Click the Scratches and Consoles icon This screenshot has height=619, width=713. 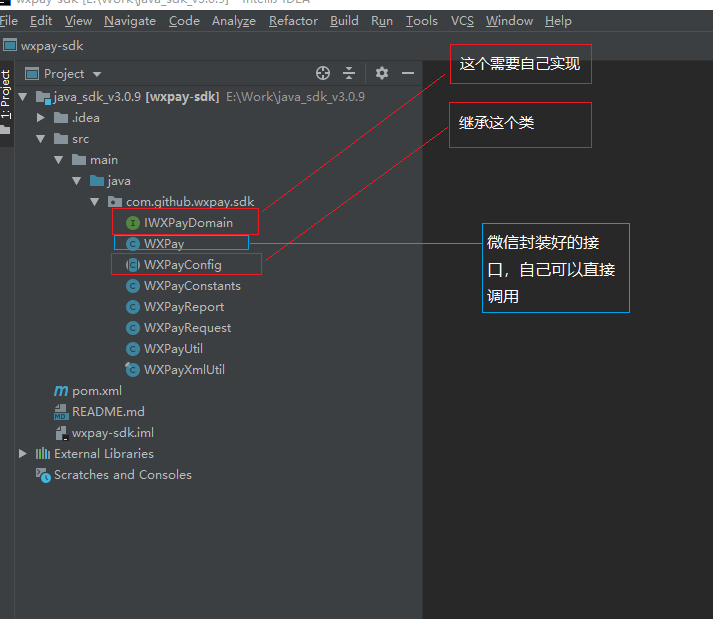click(43, 475)
